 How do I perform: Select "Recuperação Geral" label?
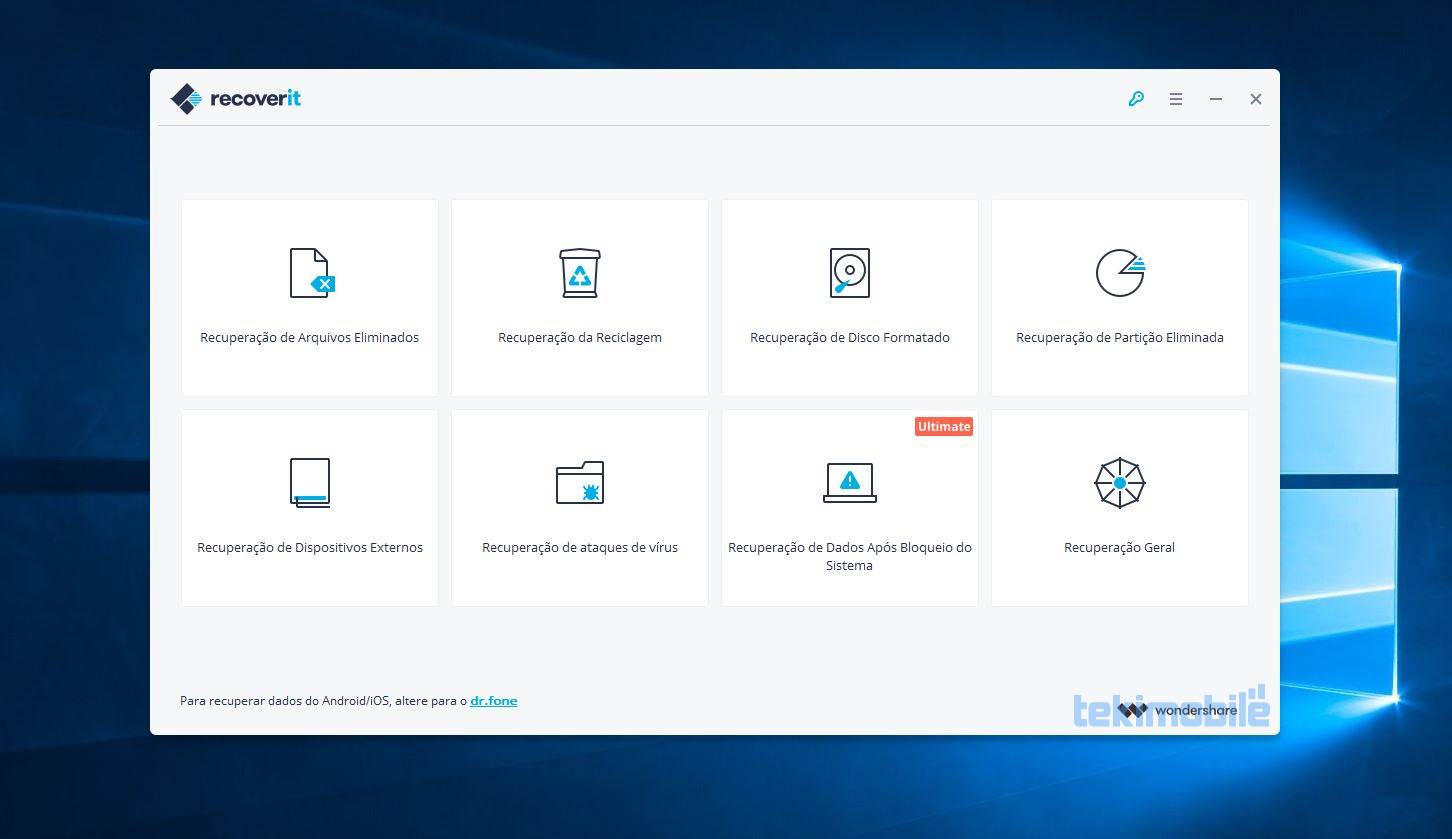point(1120,548)
